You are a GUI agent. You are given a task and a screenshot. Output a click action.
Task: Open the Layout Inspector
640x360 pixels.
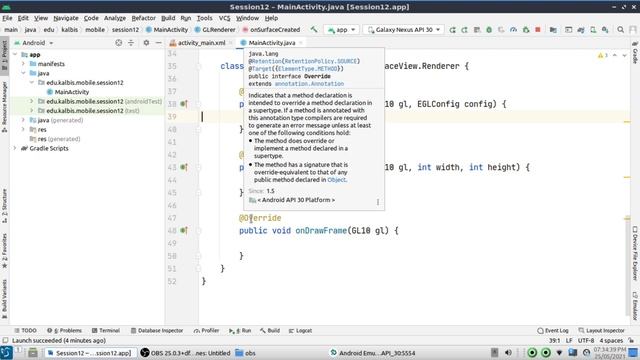(601, 331)
